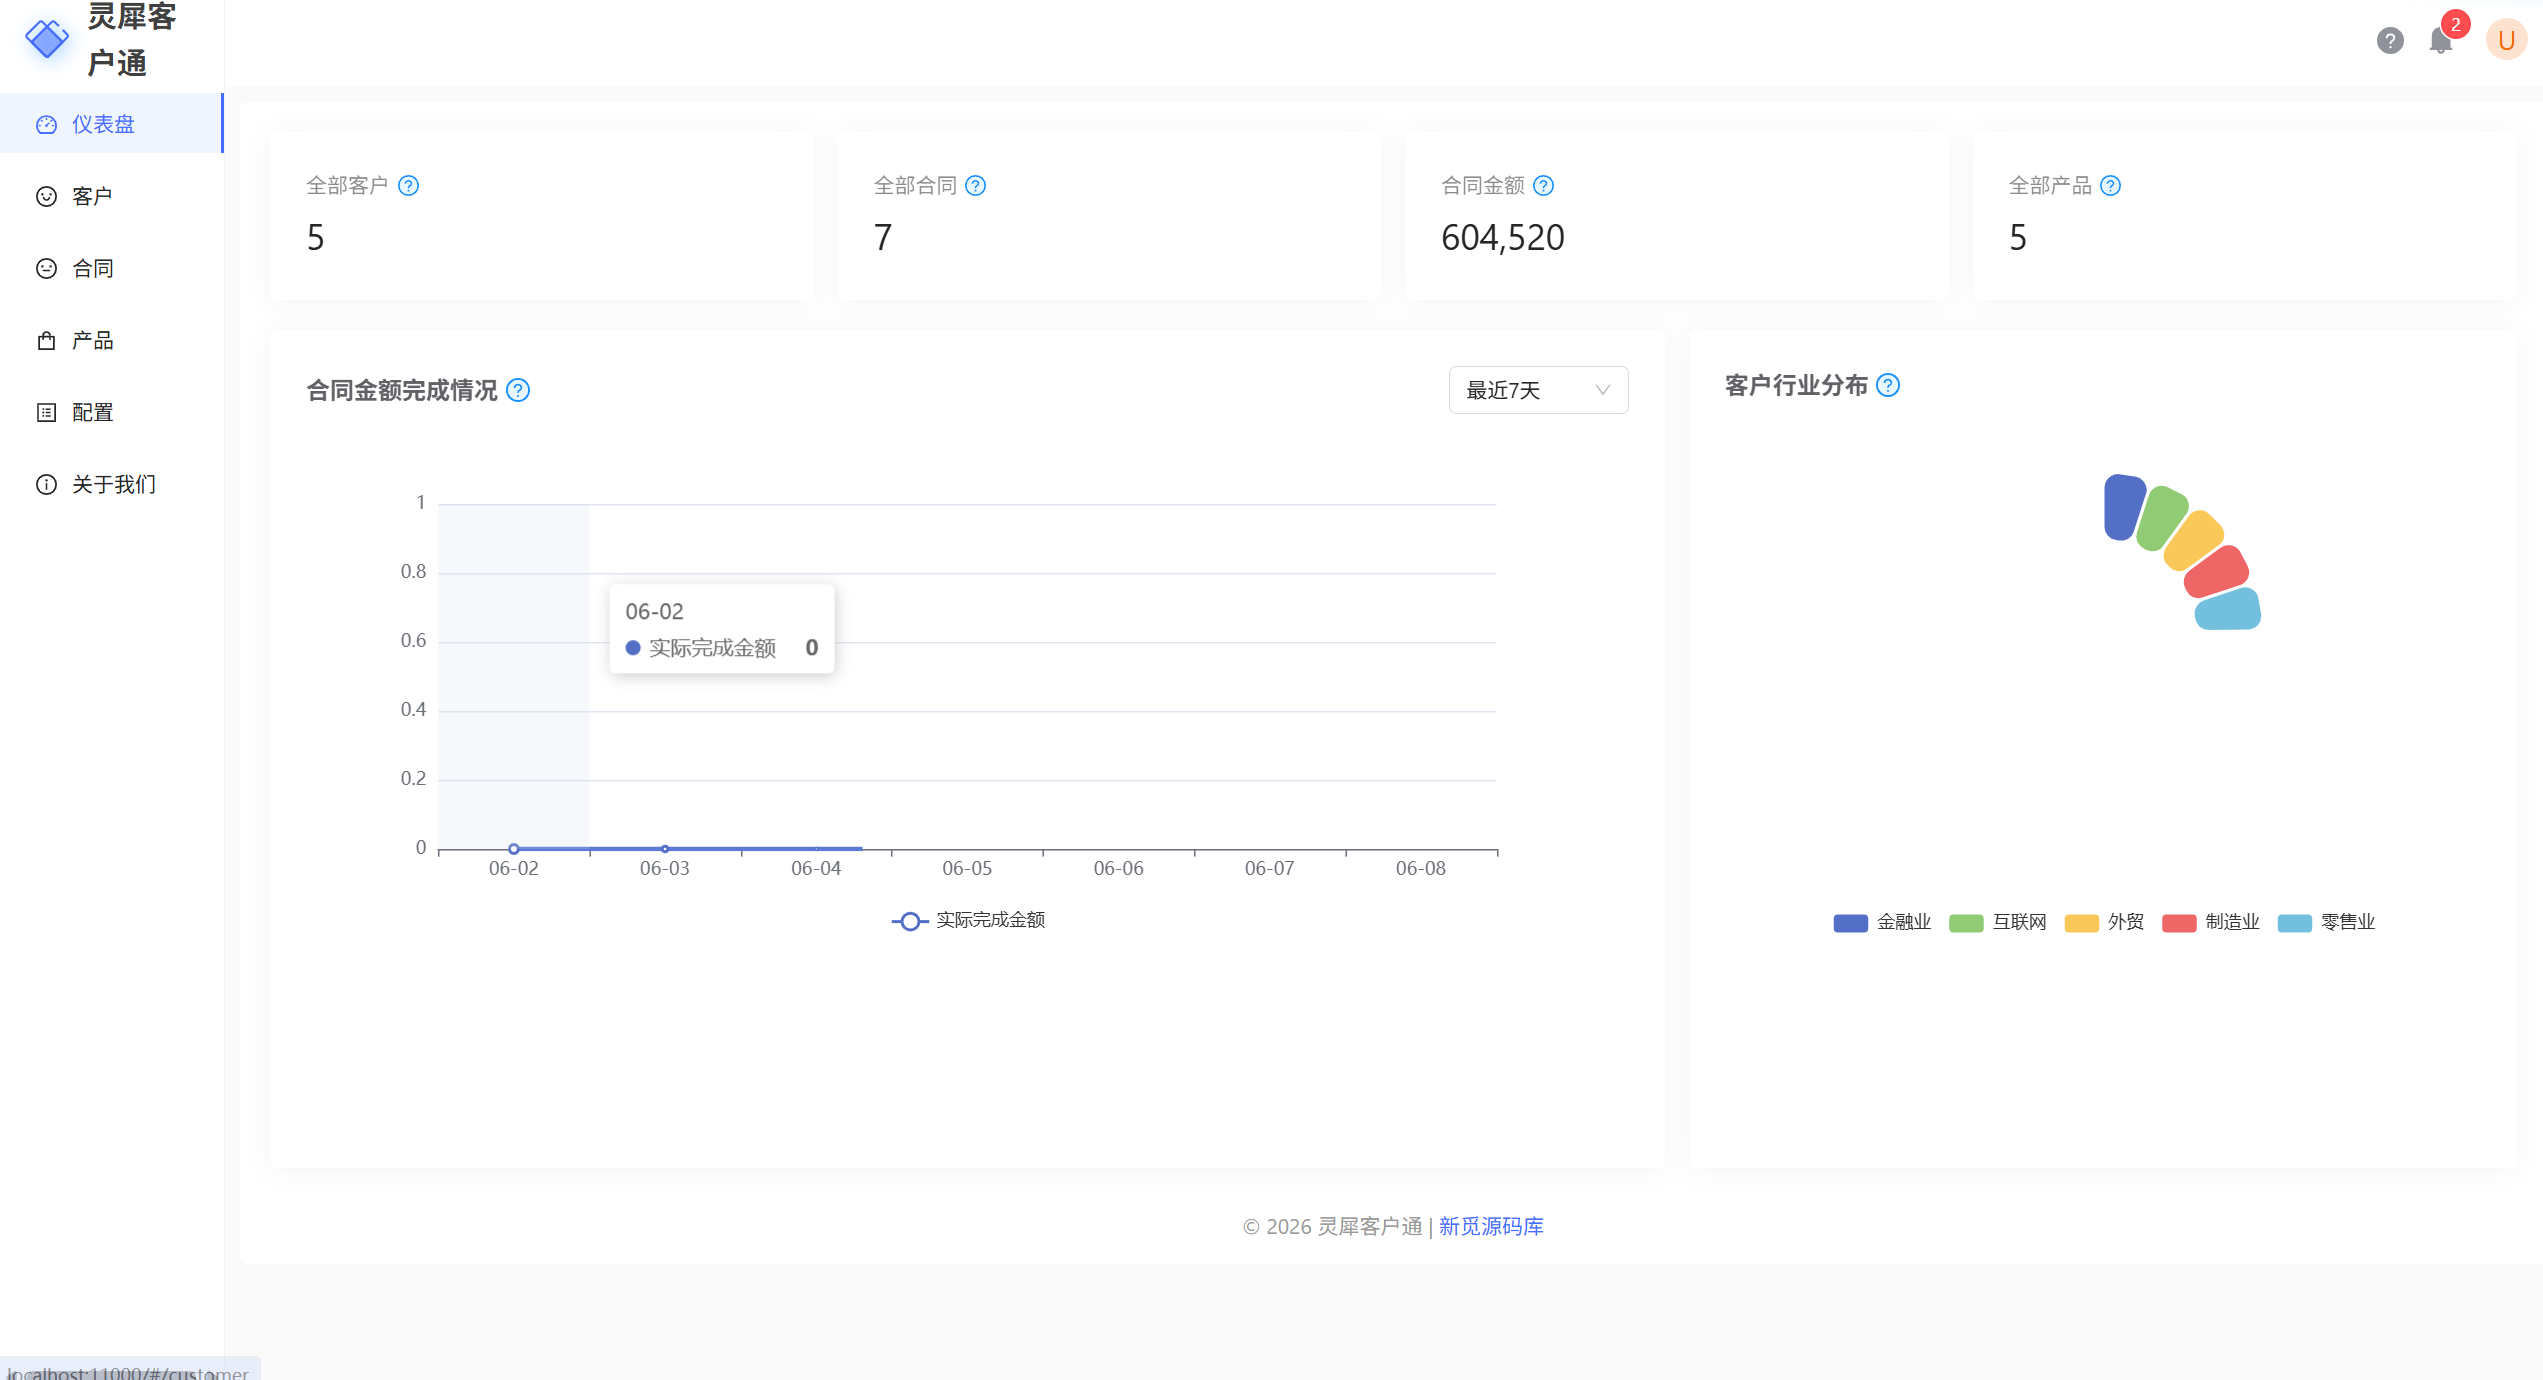Click the 仪表盘 dashboard gauge icon
2543x1380 pixels.
click(x=46, y=124)
